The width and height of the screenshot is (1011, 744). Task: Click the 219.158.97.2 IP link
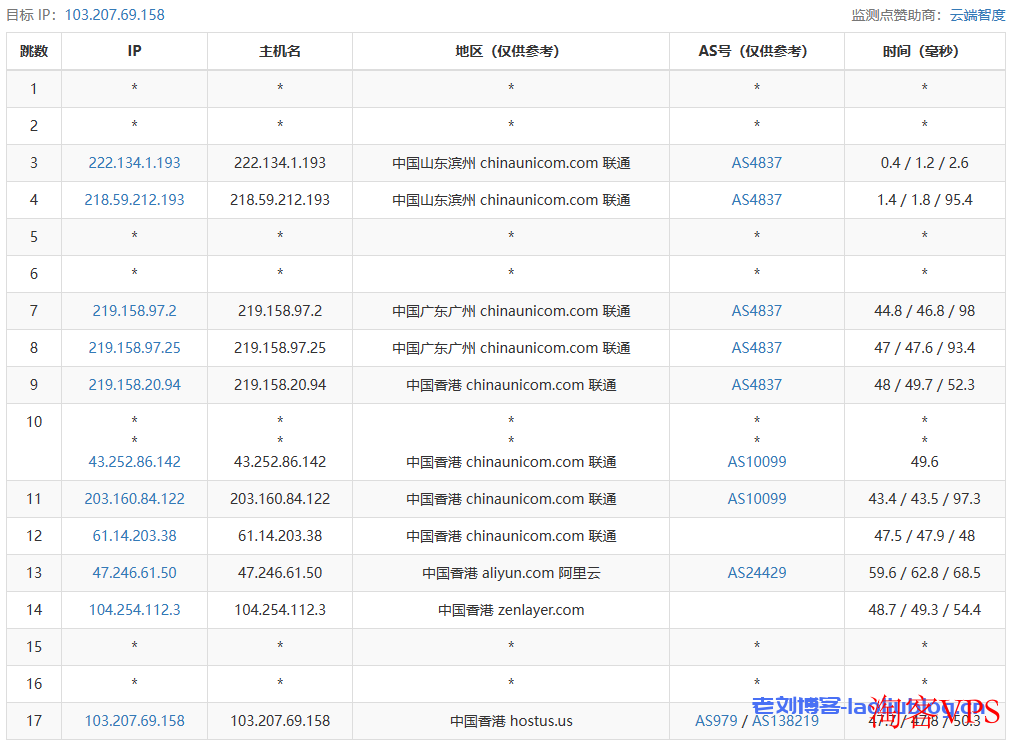134,311
